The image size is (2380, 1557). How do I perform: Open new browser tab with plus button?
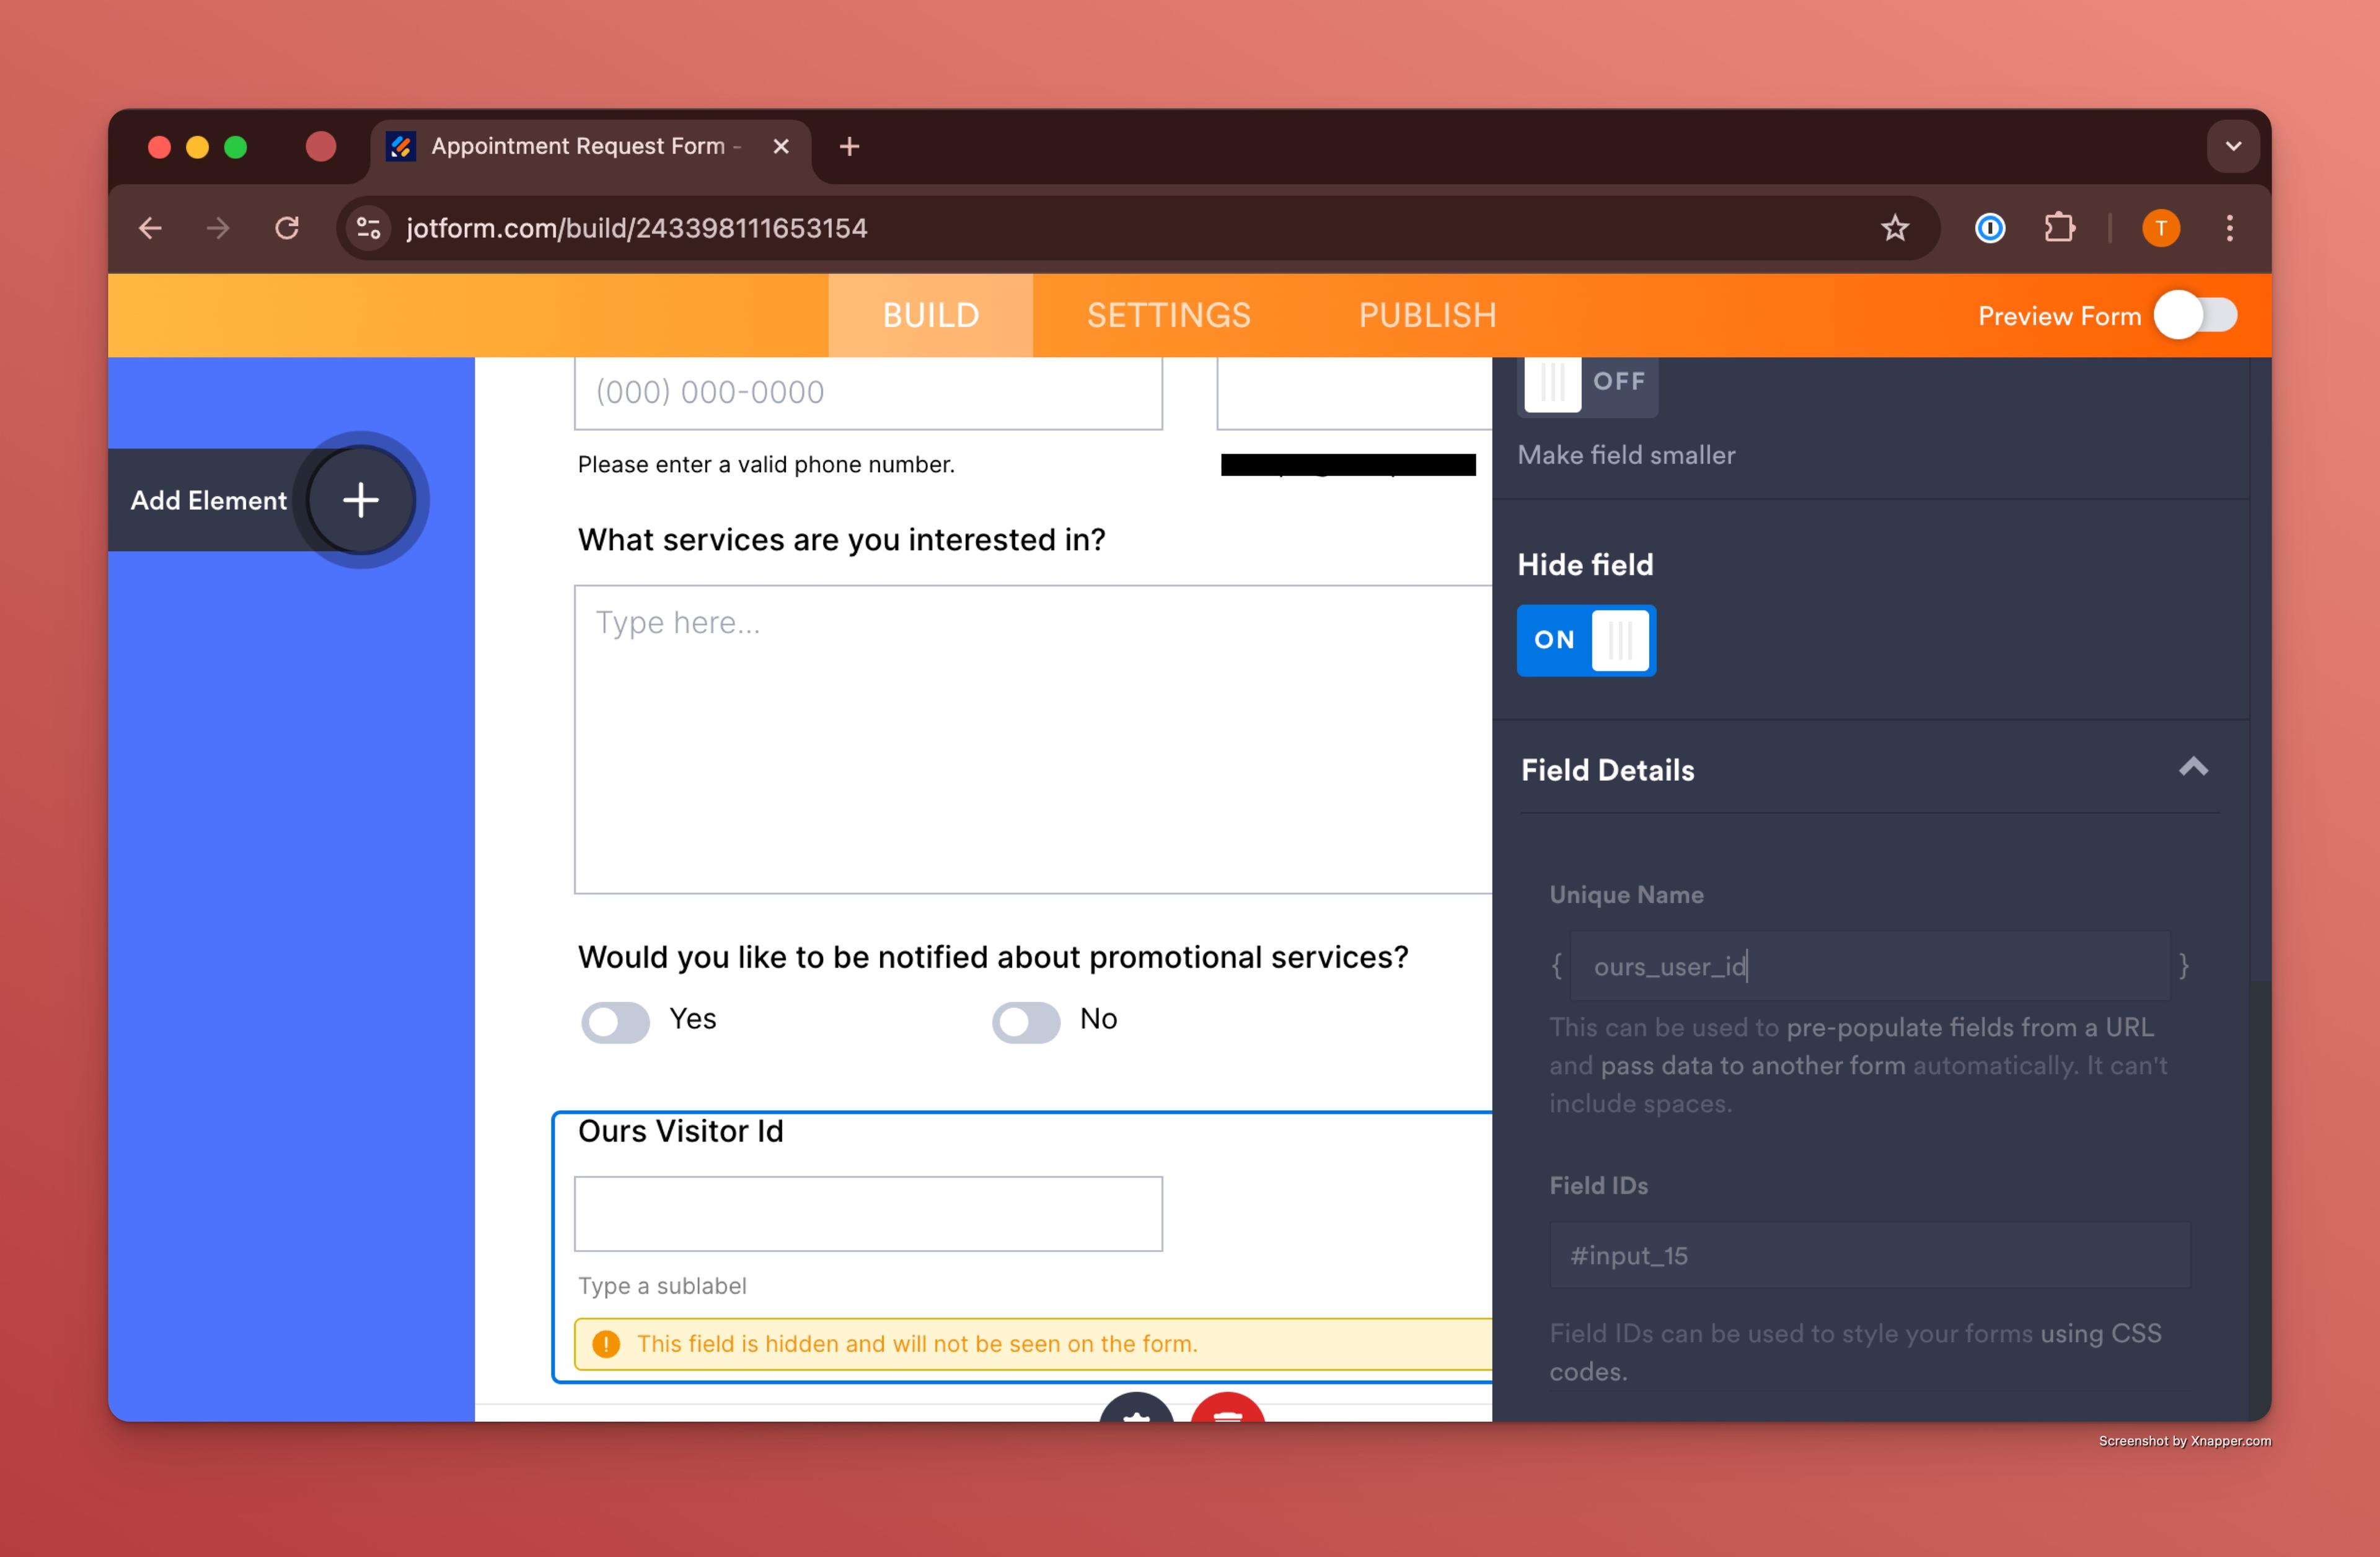(849, 147)
